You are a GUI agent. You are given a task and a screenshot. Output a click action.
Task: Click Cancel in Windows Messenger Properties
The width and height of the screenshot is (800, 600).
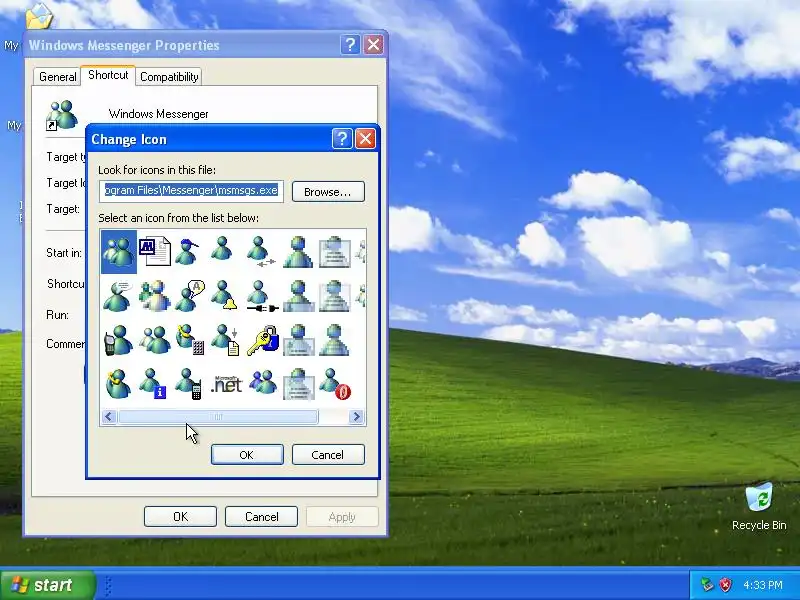pos(261,516)
